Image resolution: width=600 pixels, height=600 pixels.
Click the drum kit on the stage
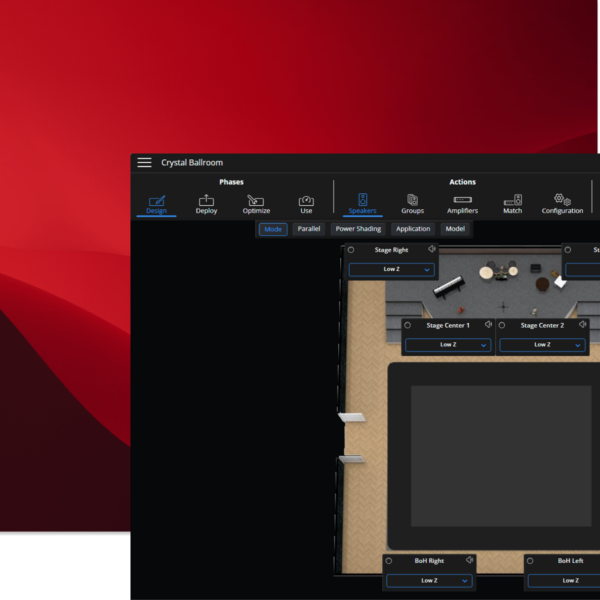(498, 271)
